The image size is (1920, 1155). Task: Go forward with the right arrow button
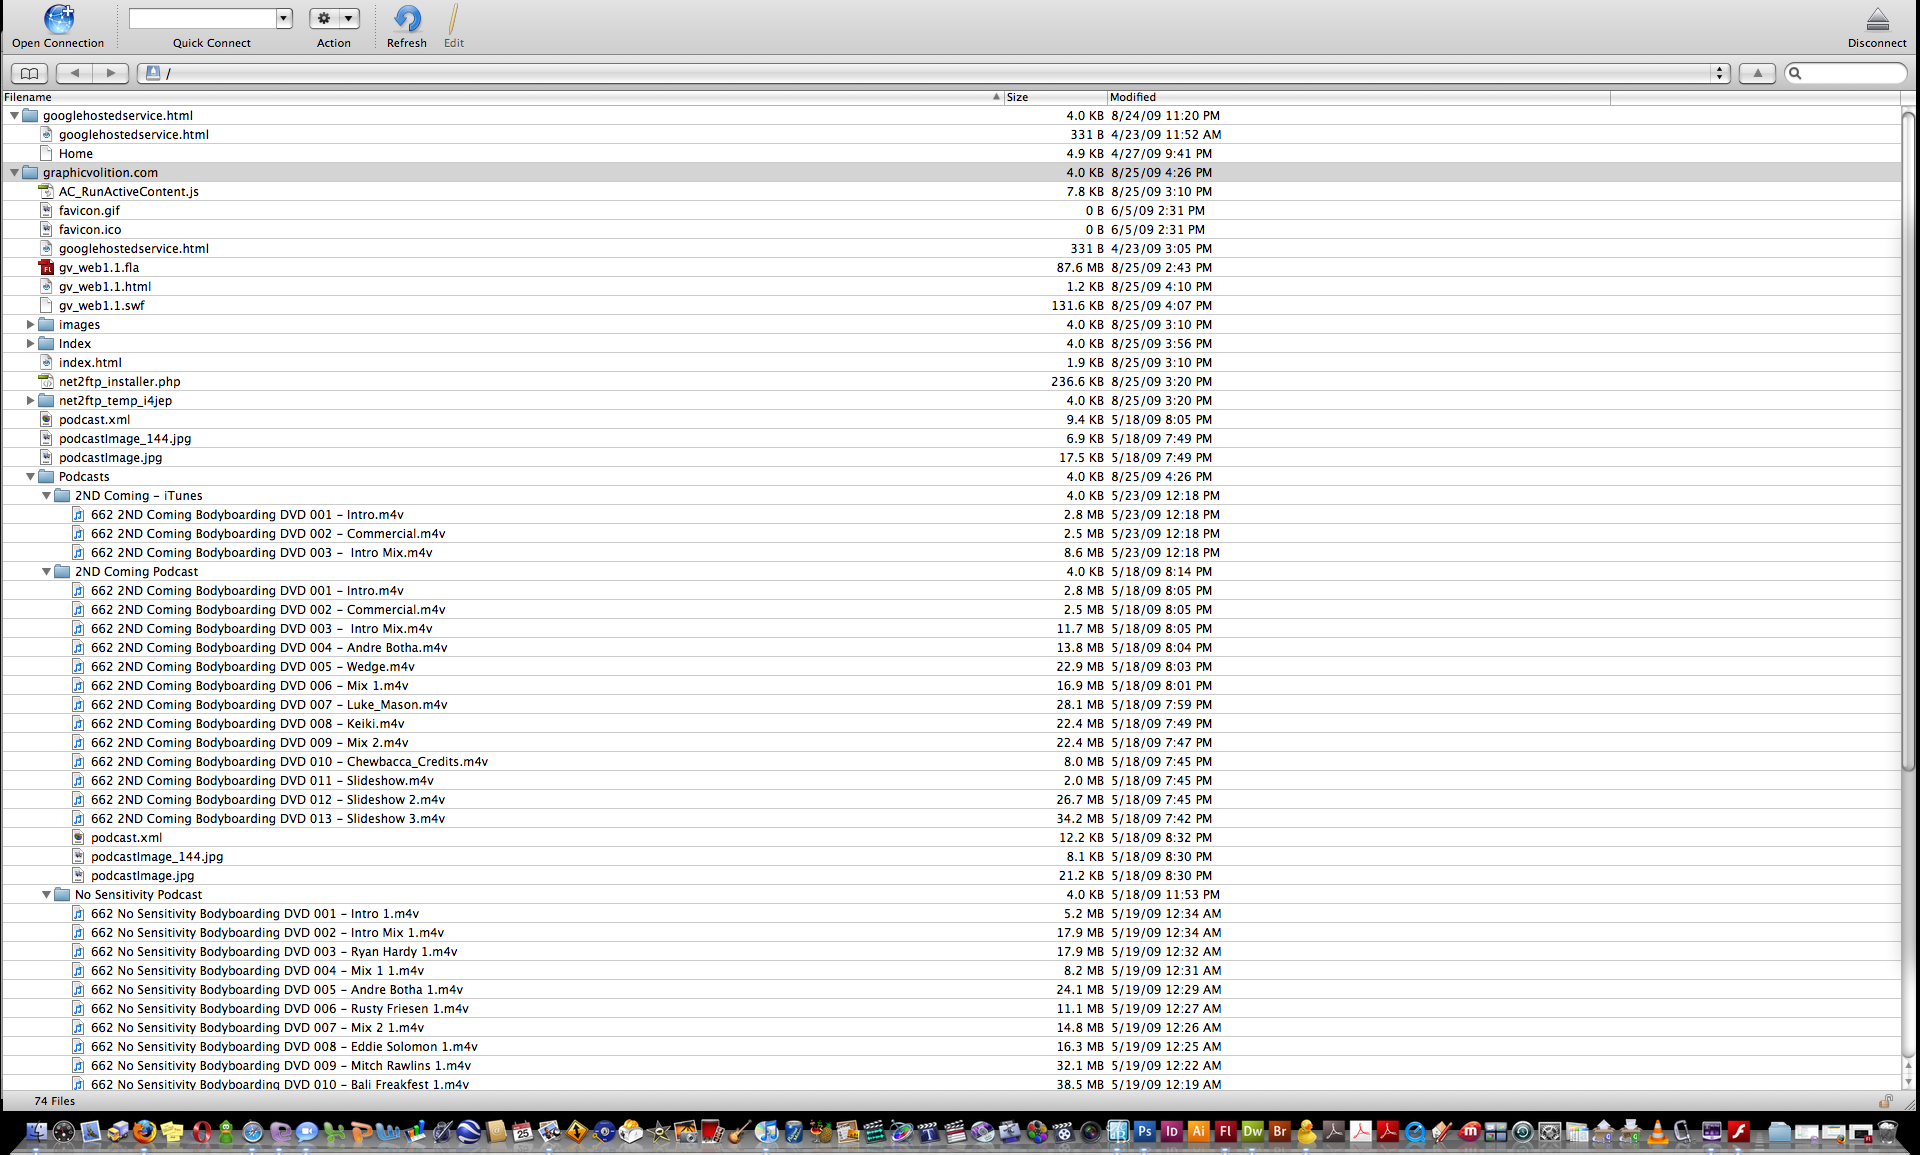coord(111,73)
